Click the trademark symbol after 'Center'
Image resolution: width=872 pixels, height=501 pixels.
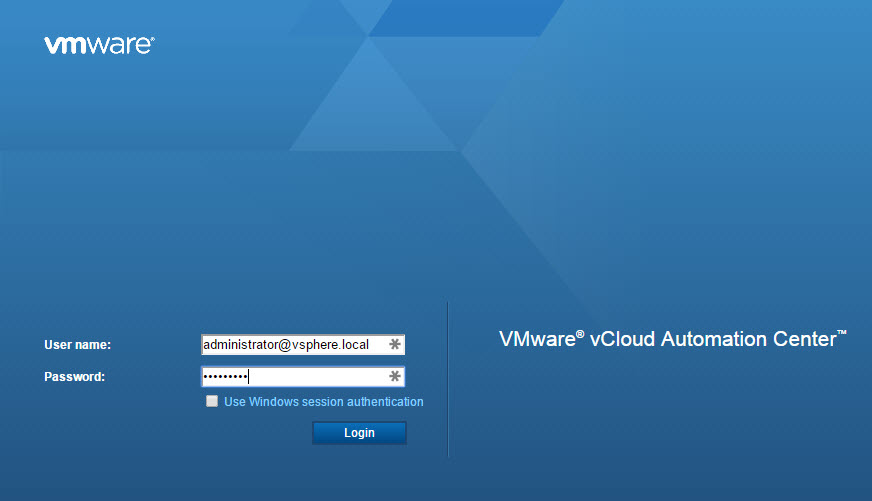tap(842, 333)
